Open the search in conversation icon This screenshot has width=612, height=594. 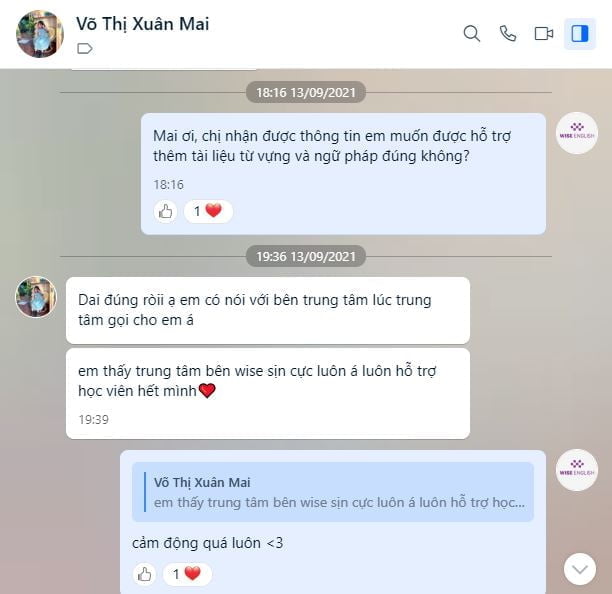[x=471, y=34]
